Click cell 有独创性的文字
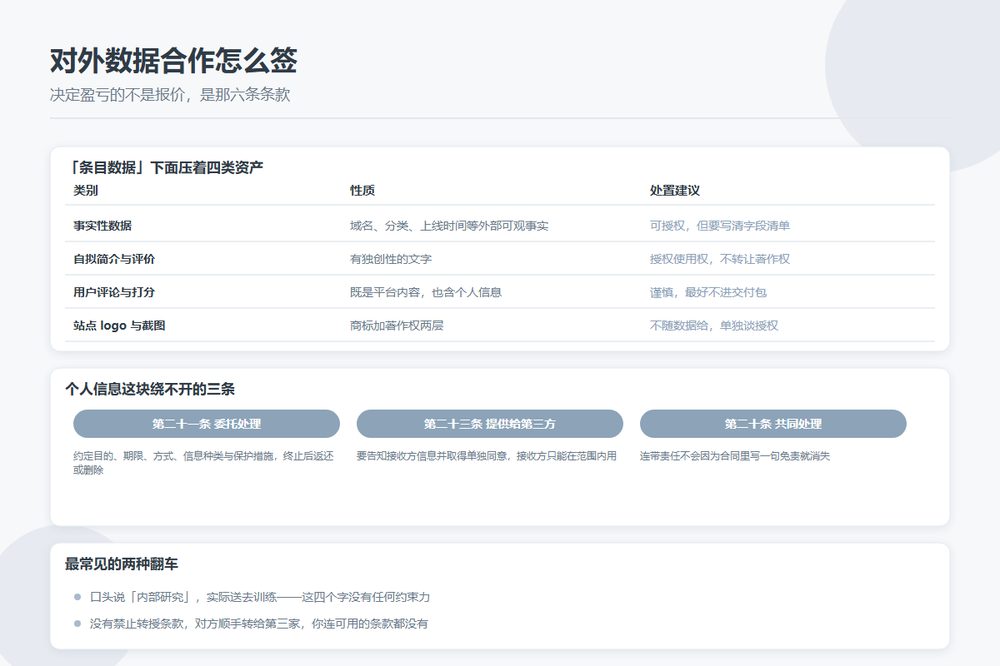Image resolution: width=1000 pixels, height=666 pixels. coord(390,258)
